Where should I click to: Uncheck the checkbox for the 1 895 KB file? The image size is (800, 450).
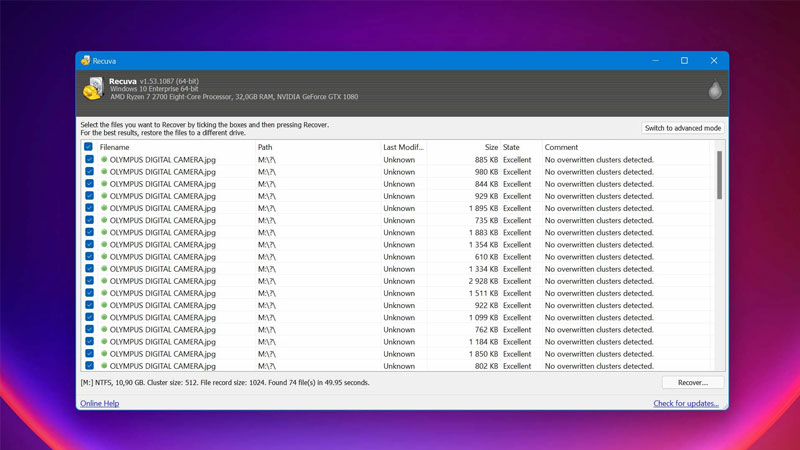[89, 208]
